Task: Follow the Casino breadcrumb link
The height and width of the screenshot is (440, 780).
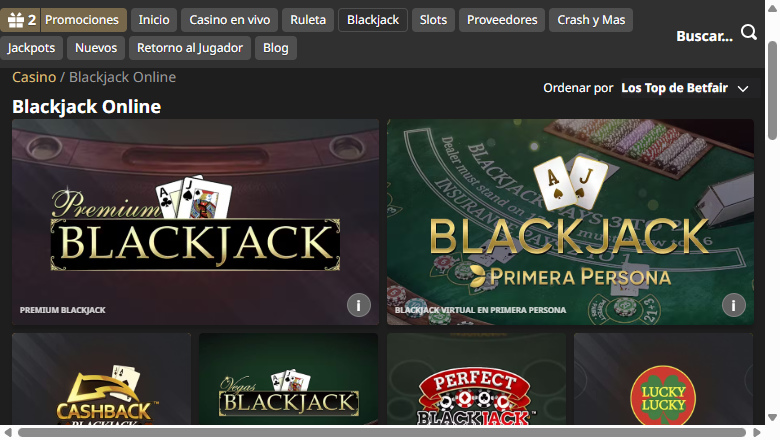Action: (34, 77)
